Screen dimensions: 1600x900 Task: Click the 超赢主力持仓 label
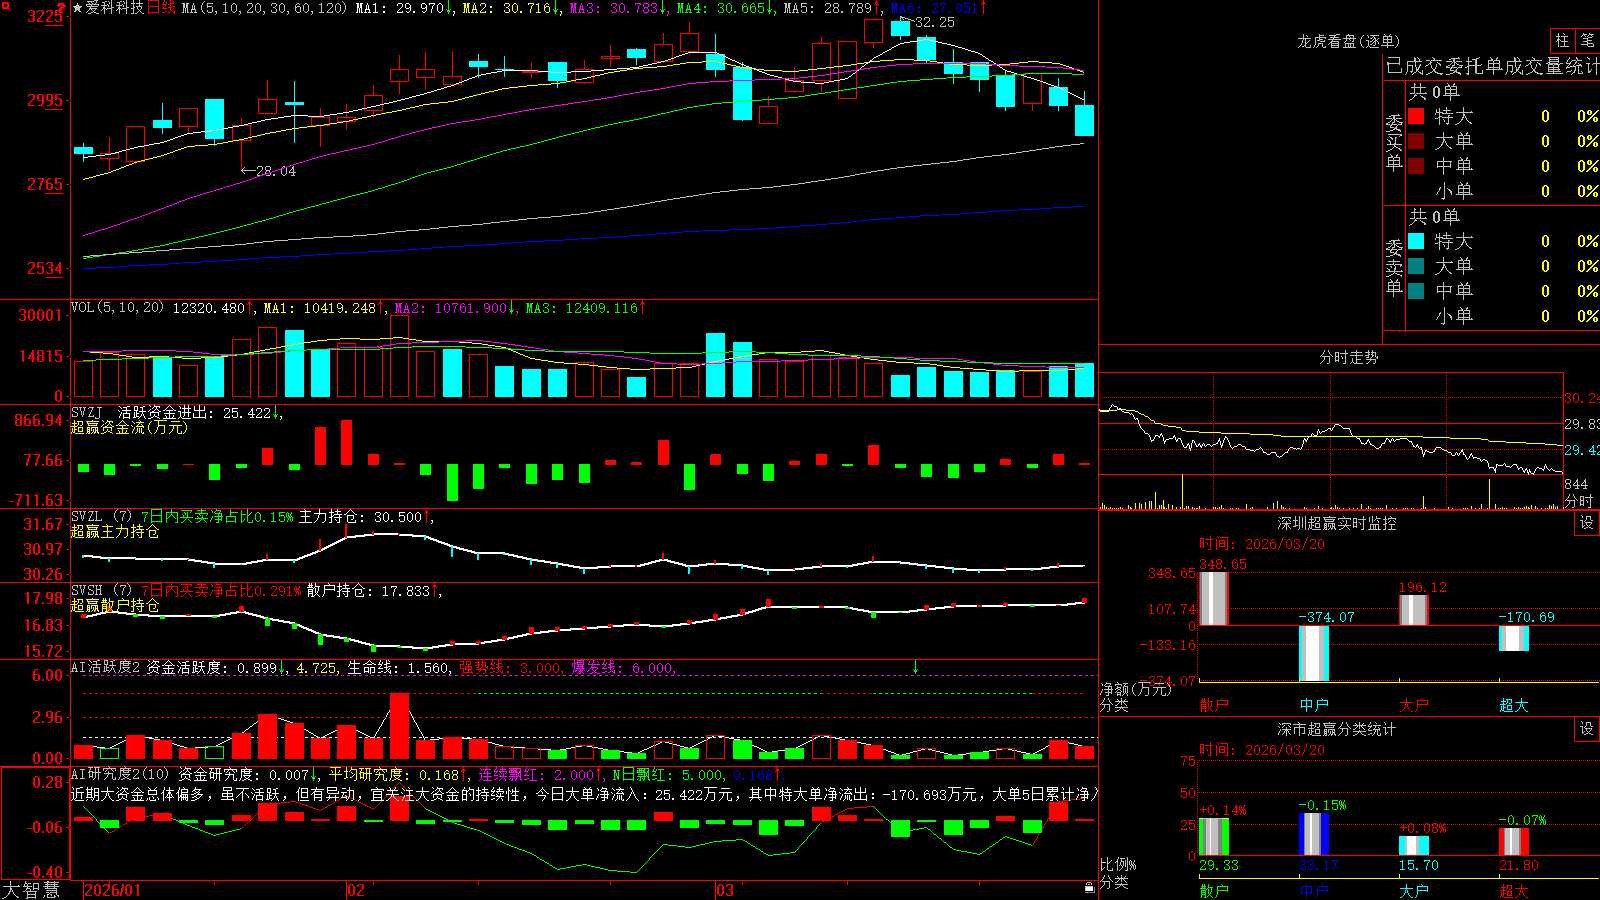[115, 531]
